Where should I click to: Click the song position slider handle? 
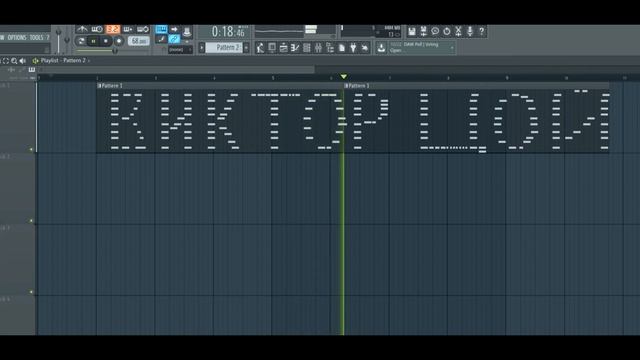pyautogui.click(x=115, y=51)
